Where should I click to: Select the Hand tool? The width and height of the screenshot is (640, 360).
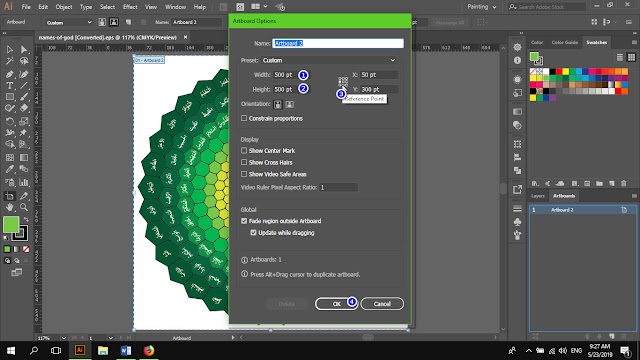pyautogui.click(x=10, y=207)
